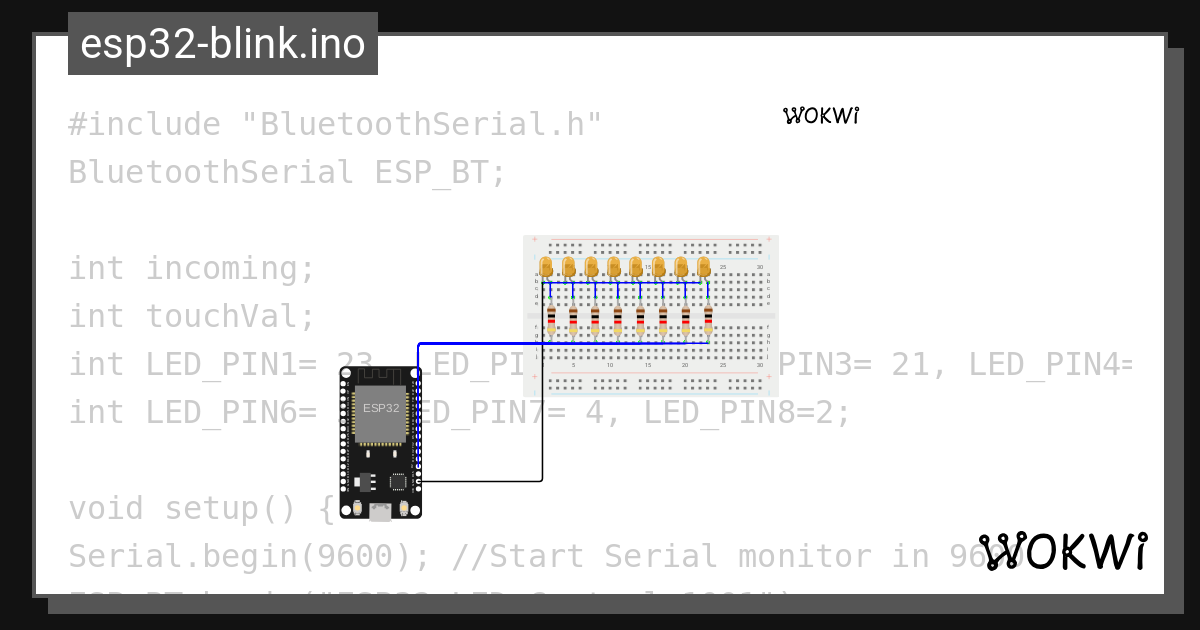Open the esp32-blink.ino file title
The image size is (1200, 630).
[x=223, y=44]
